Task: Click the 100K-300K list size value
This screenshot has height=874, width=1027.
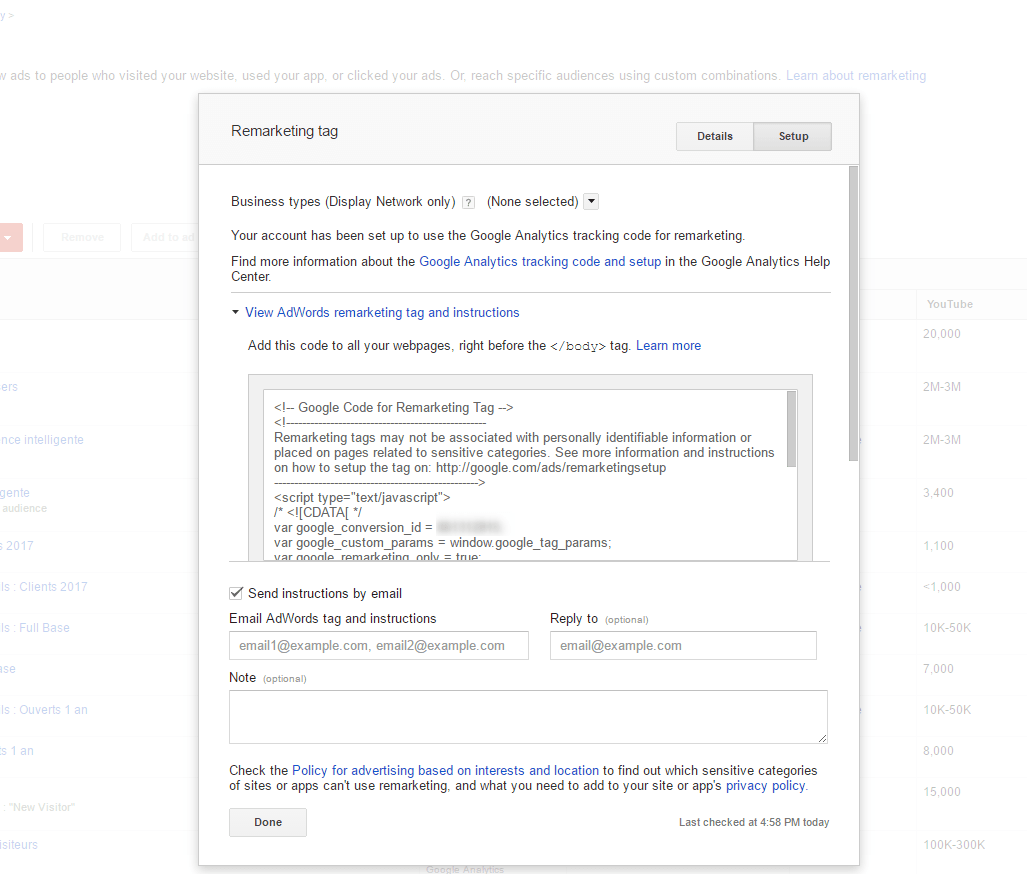Action: click(x=954, y=845)
